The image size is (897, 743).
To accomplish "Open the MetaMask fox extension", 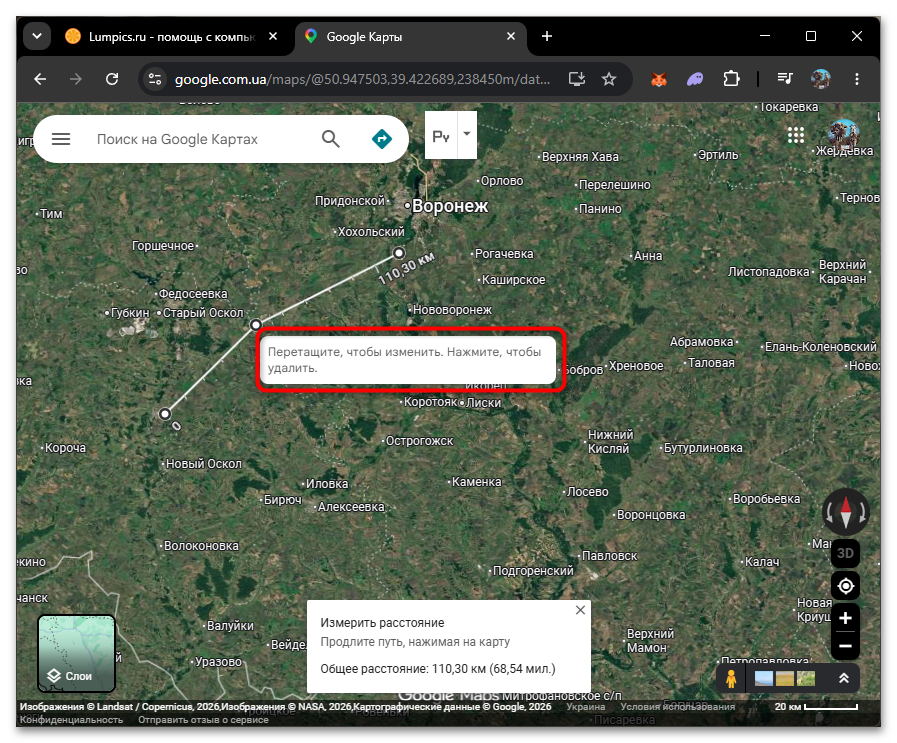I will (659, 79).
